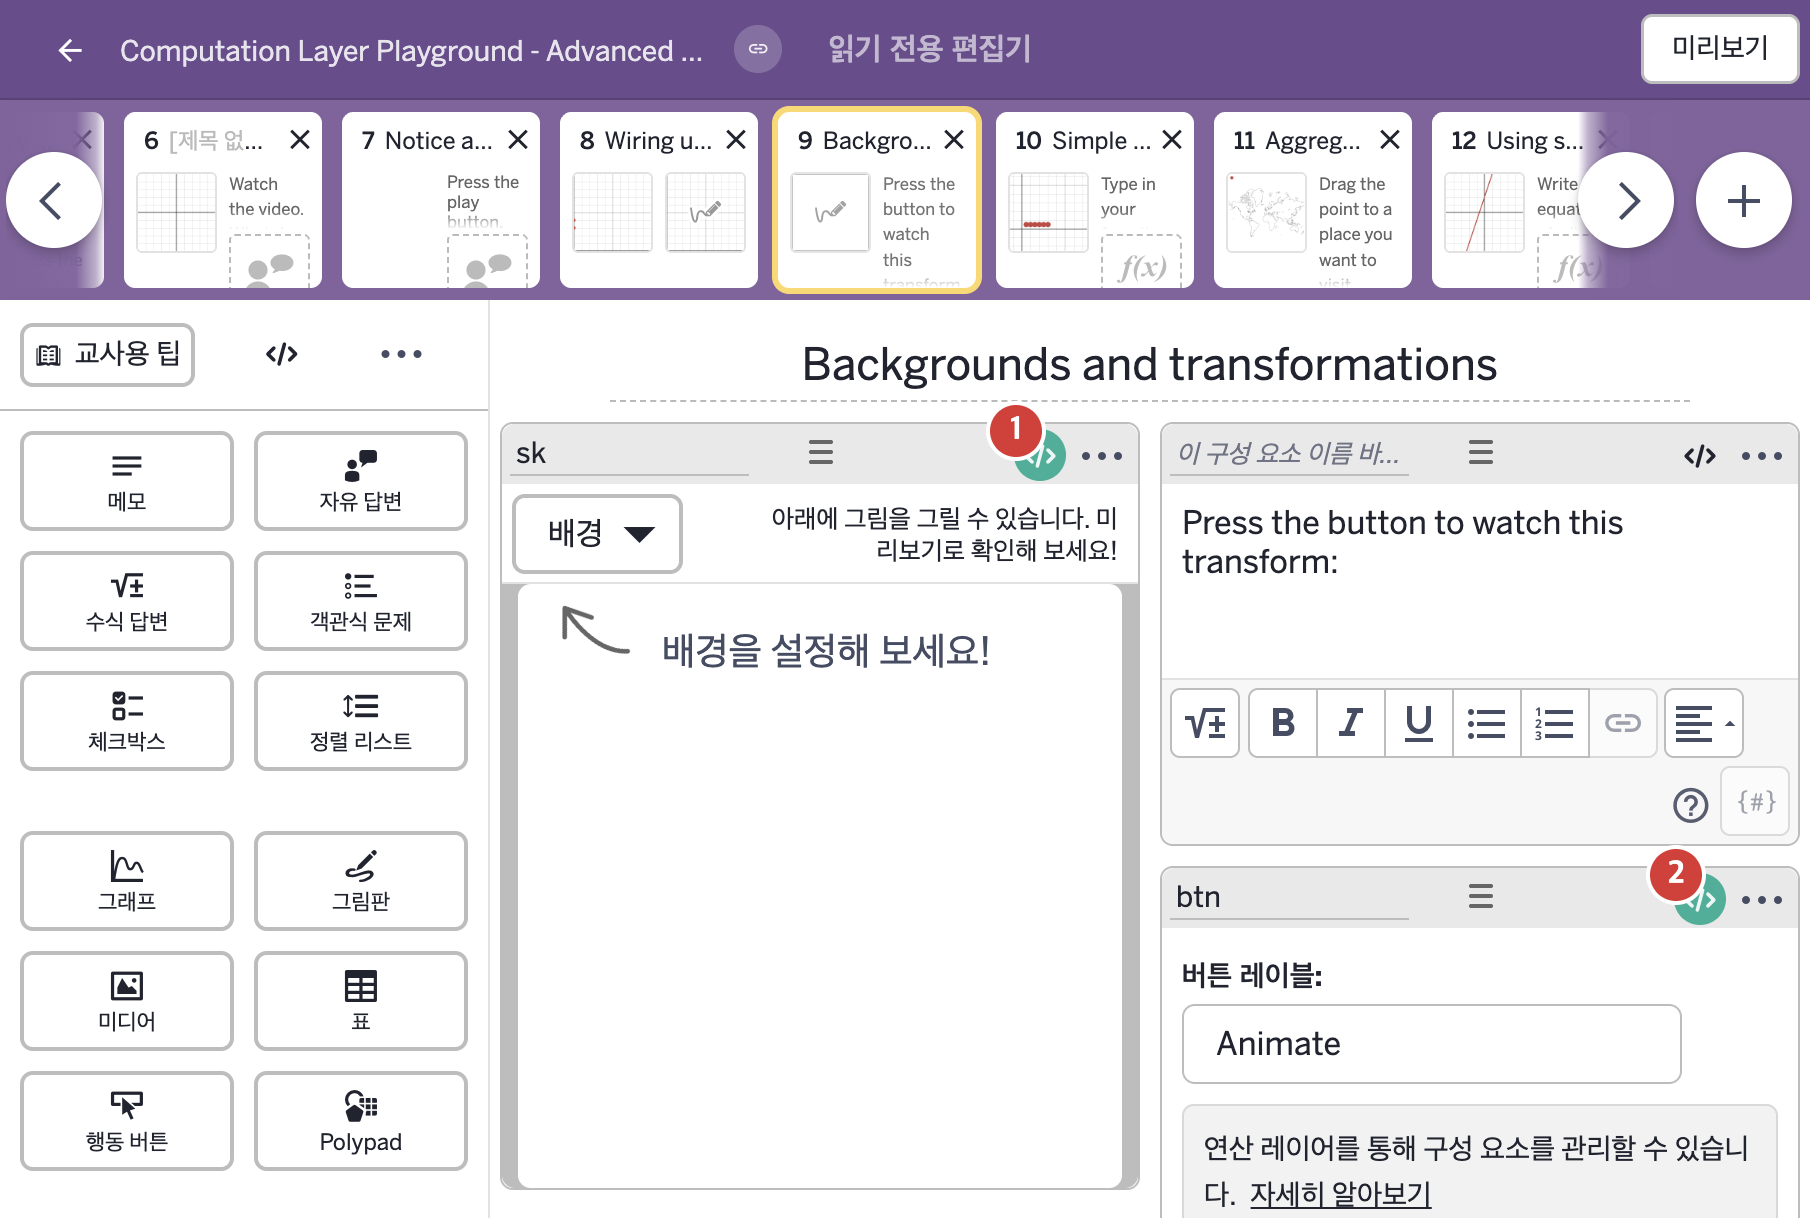Add a 체크박스 checkbox component

[x=127, y=721]
